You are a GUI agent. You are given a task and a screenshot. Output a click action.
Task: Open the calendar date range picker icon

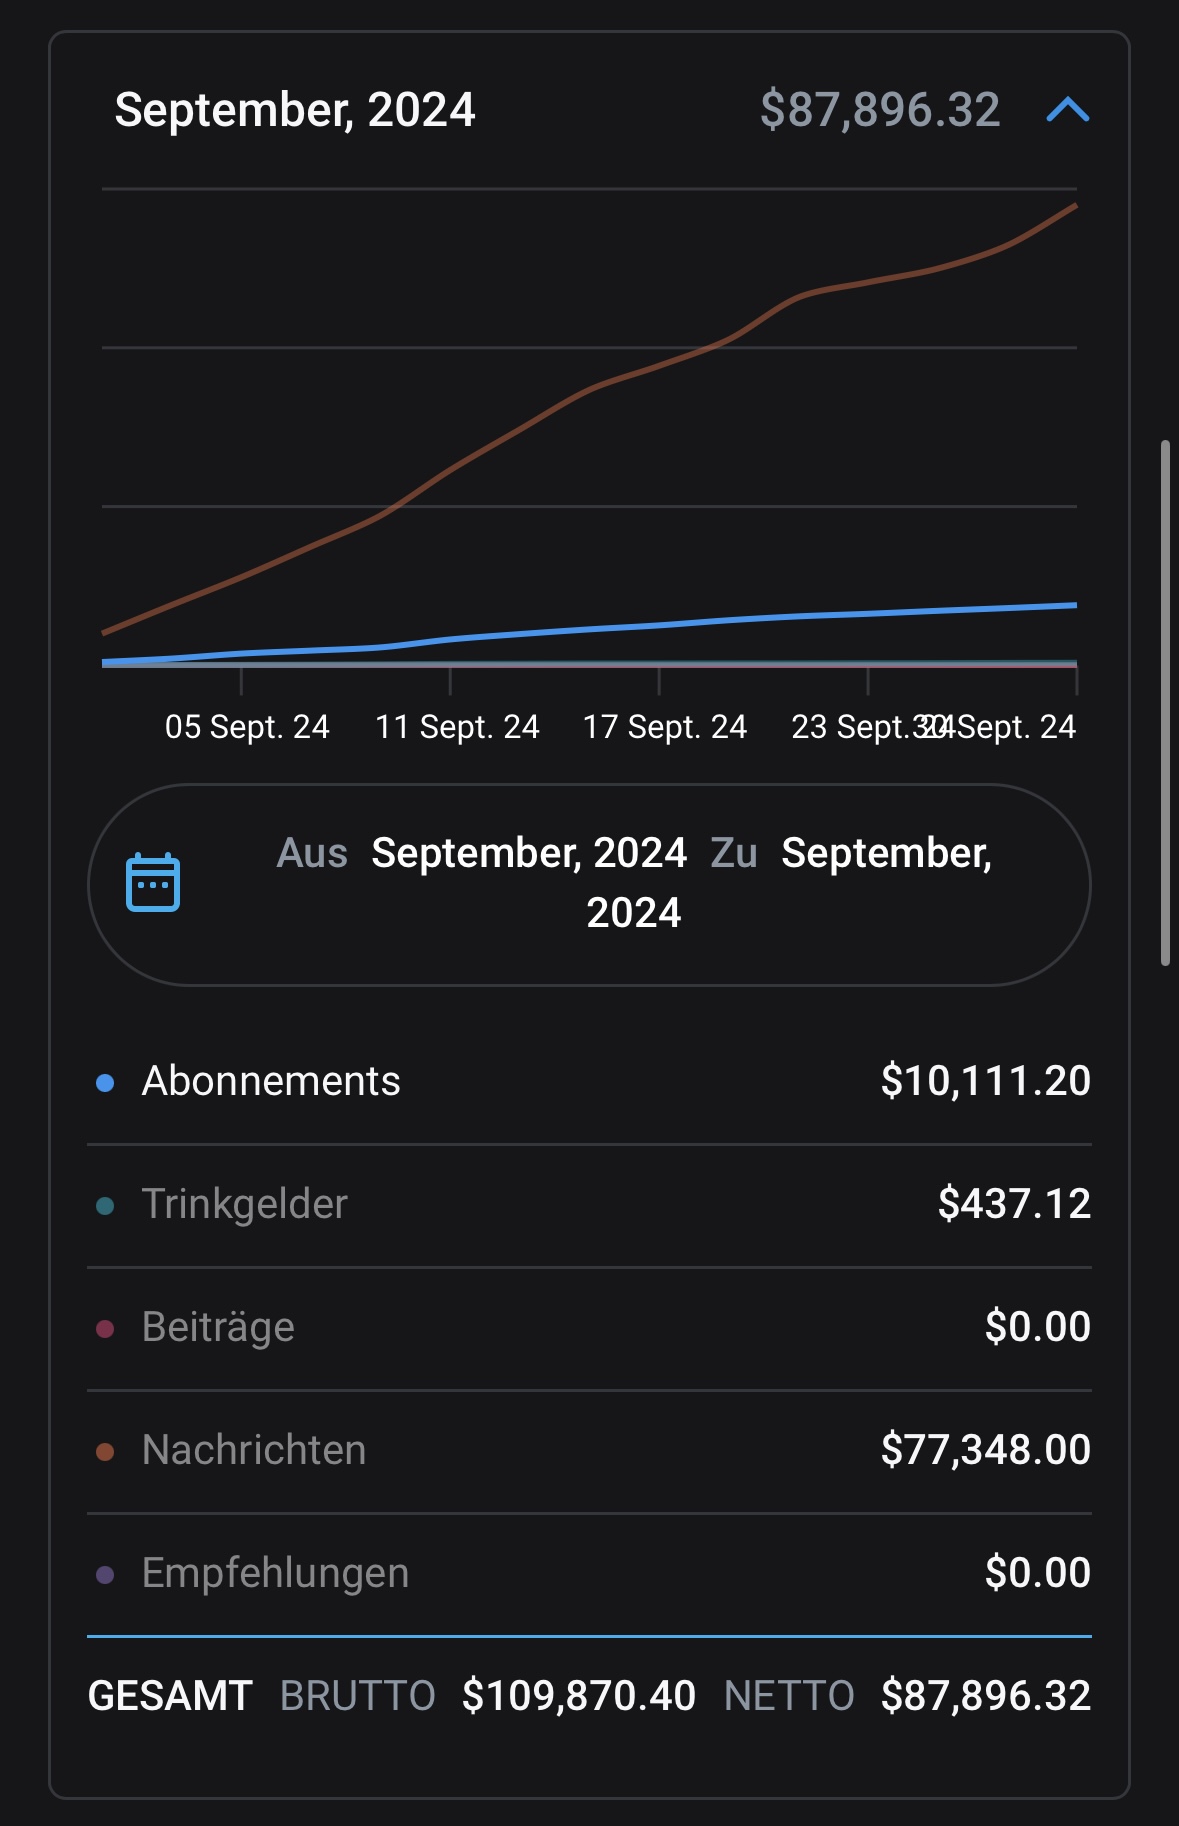click(x=153, y=882)
